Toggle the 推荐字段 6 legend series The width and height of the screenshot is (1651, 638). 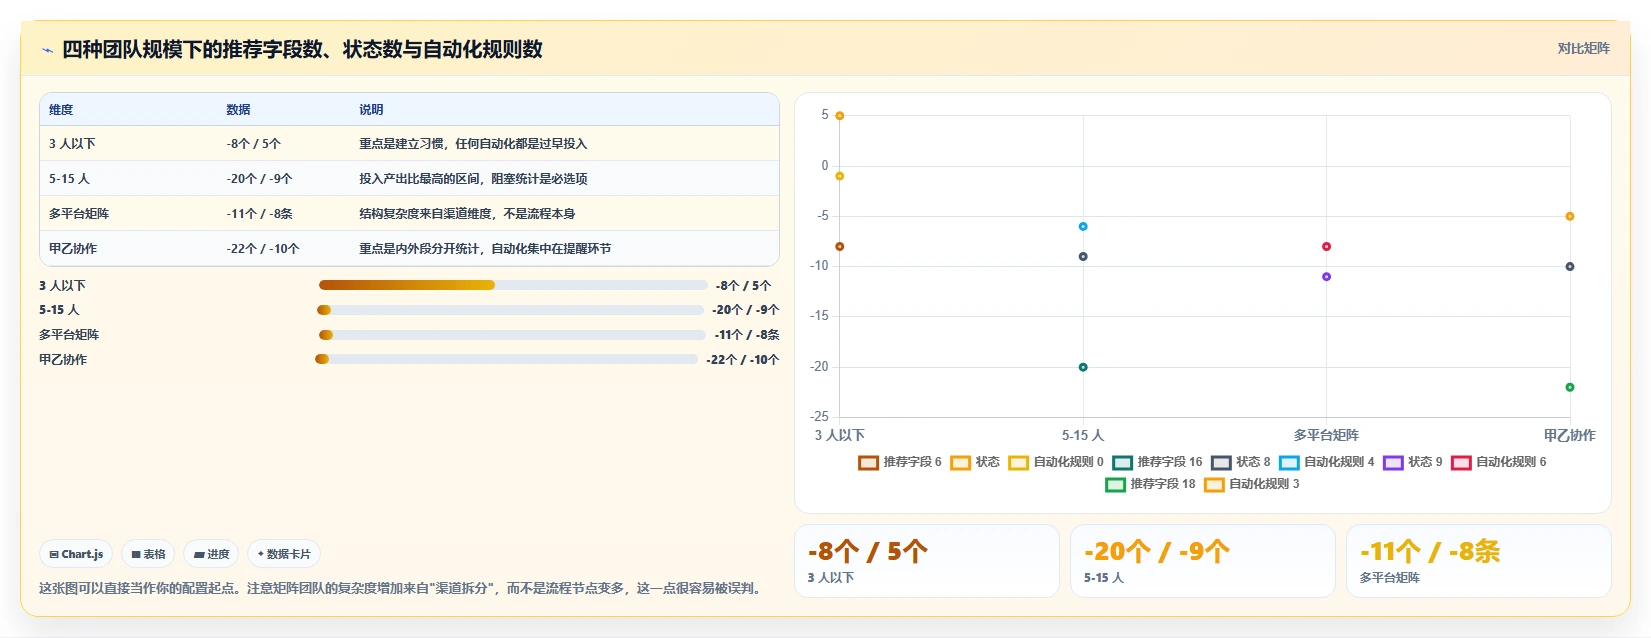click(x=900, y=462)
